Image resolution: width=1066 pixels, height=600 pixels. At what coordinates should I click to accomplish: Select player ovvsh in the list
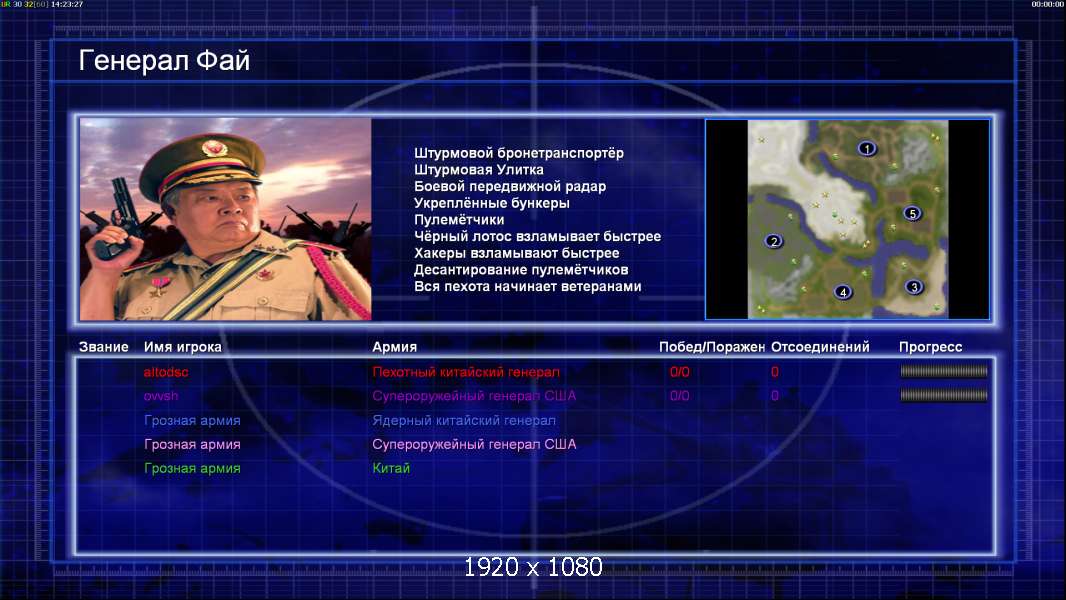coord(161,395)
